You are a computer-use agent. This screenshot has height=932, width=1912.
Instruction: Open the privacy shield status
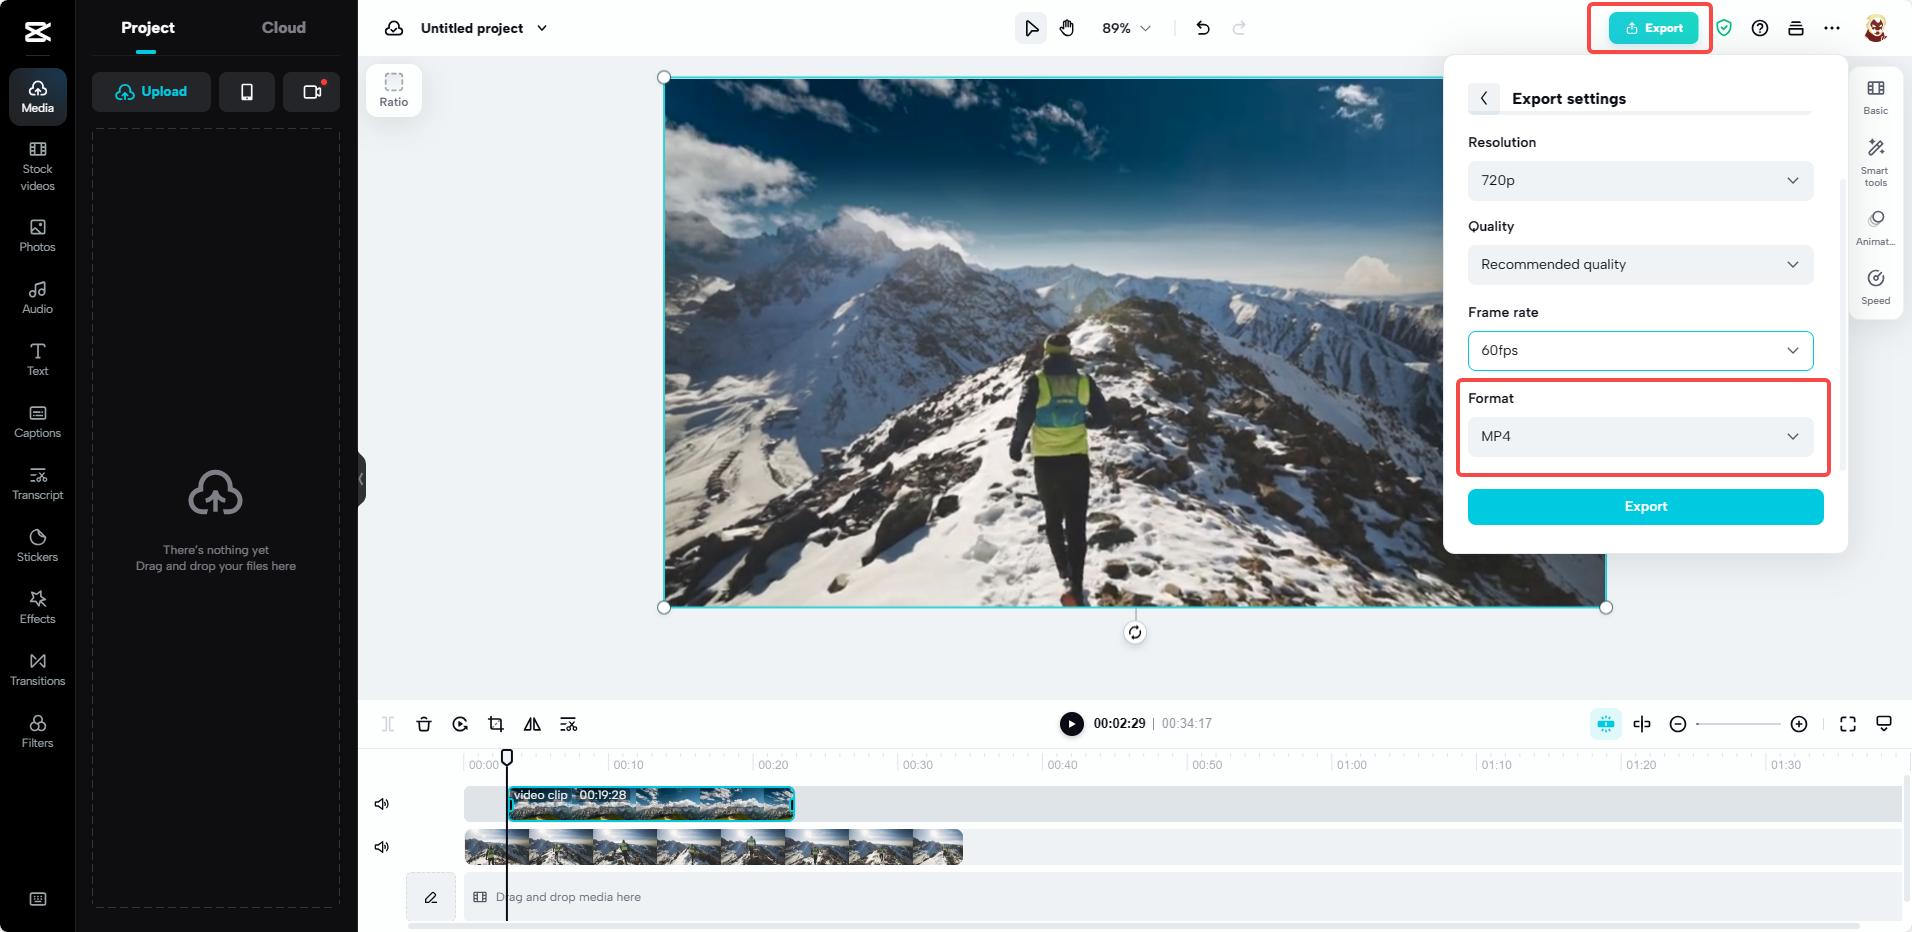1724,28
